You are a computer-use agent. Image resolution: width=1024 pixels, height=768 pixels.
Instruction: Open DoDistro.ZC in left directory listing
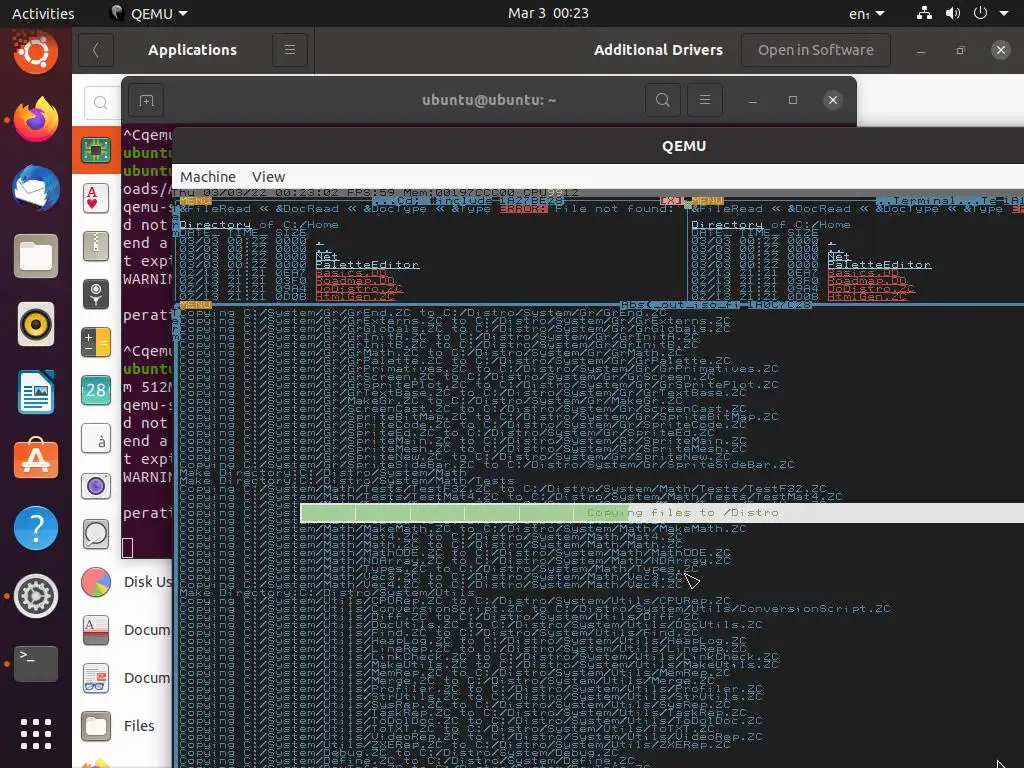(x=359, y=289)
